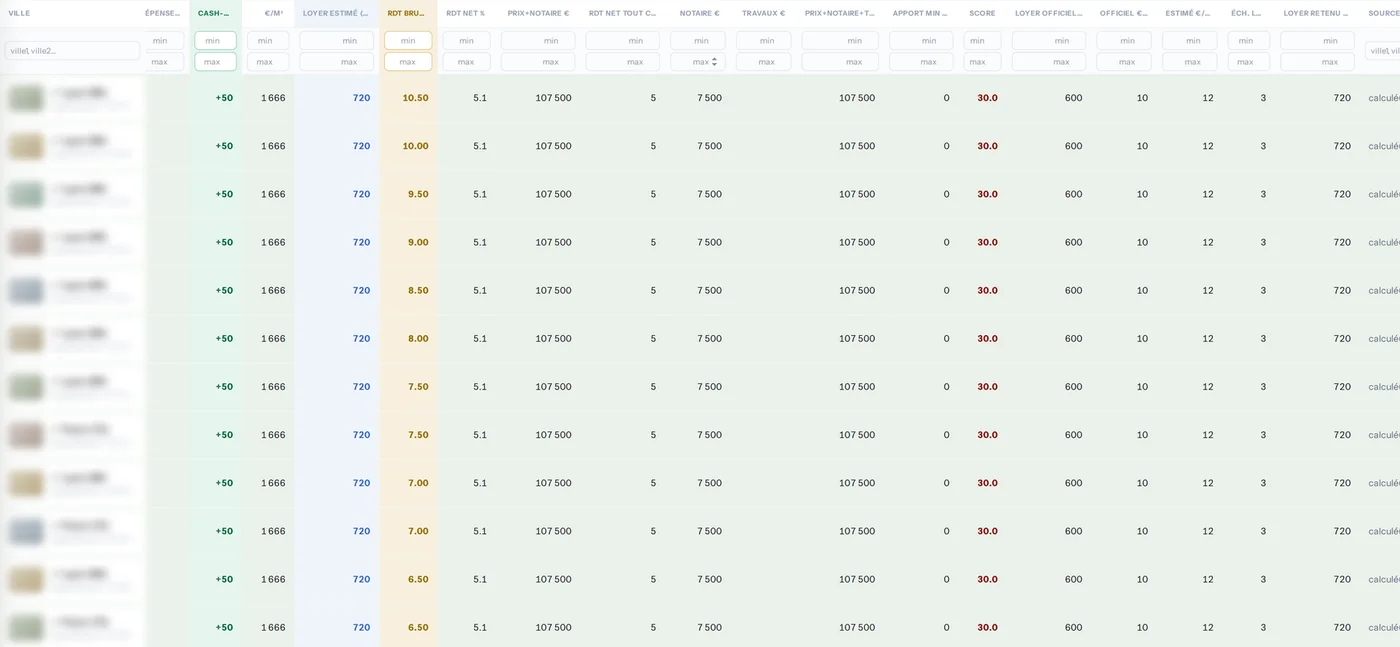The image size is (1400, 647).
Task: Focus the LOYER ESTIMÉ min filter
Action: click(x=337, y=40)
